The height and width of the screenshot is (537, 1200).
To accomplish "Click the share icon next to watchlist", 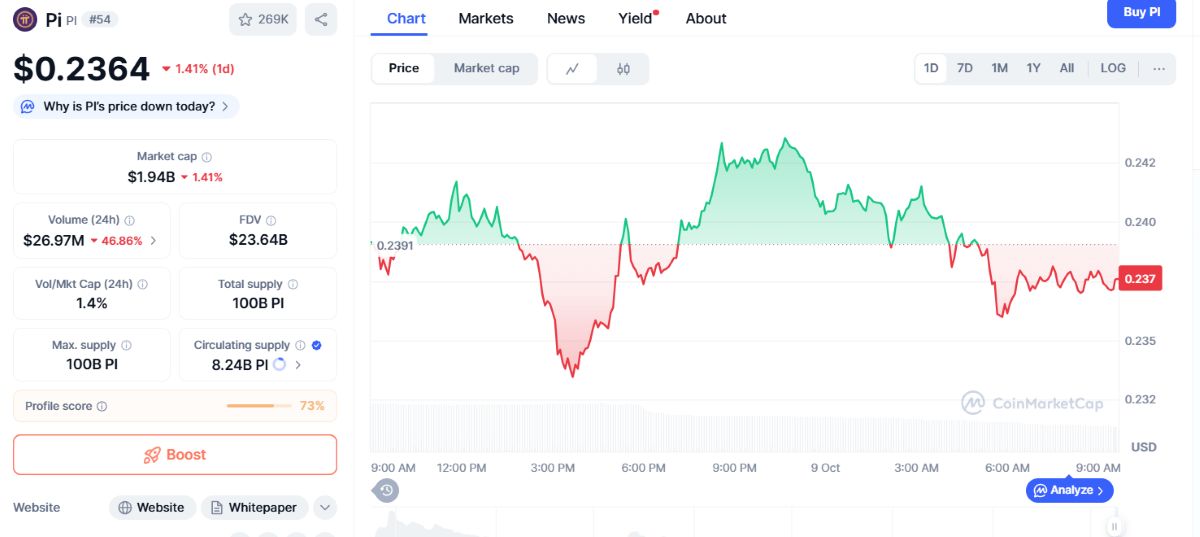I will 321,19.
